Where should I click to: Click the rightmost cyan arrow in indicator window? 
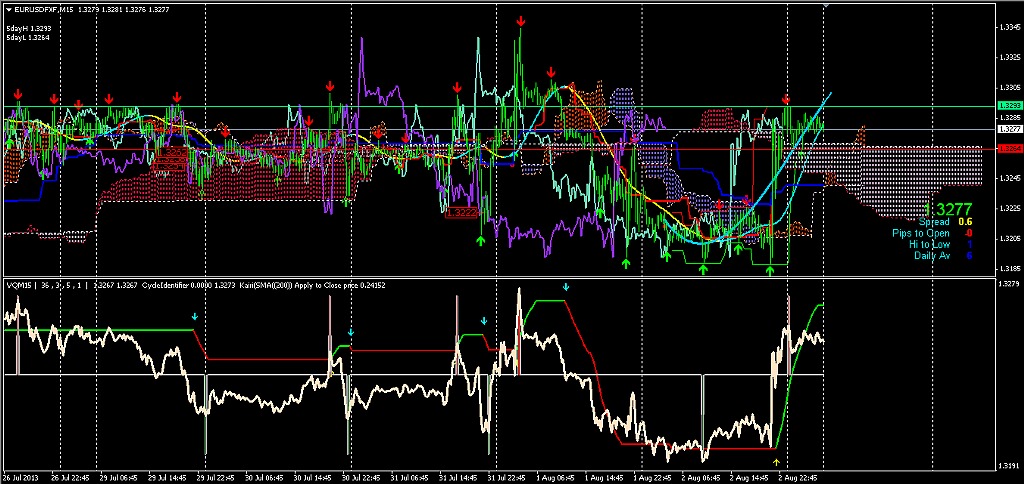click(566, 287)
